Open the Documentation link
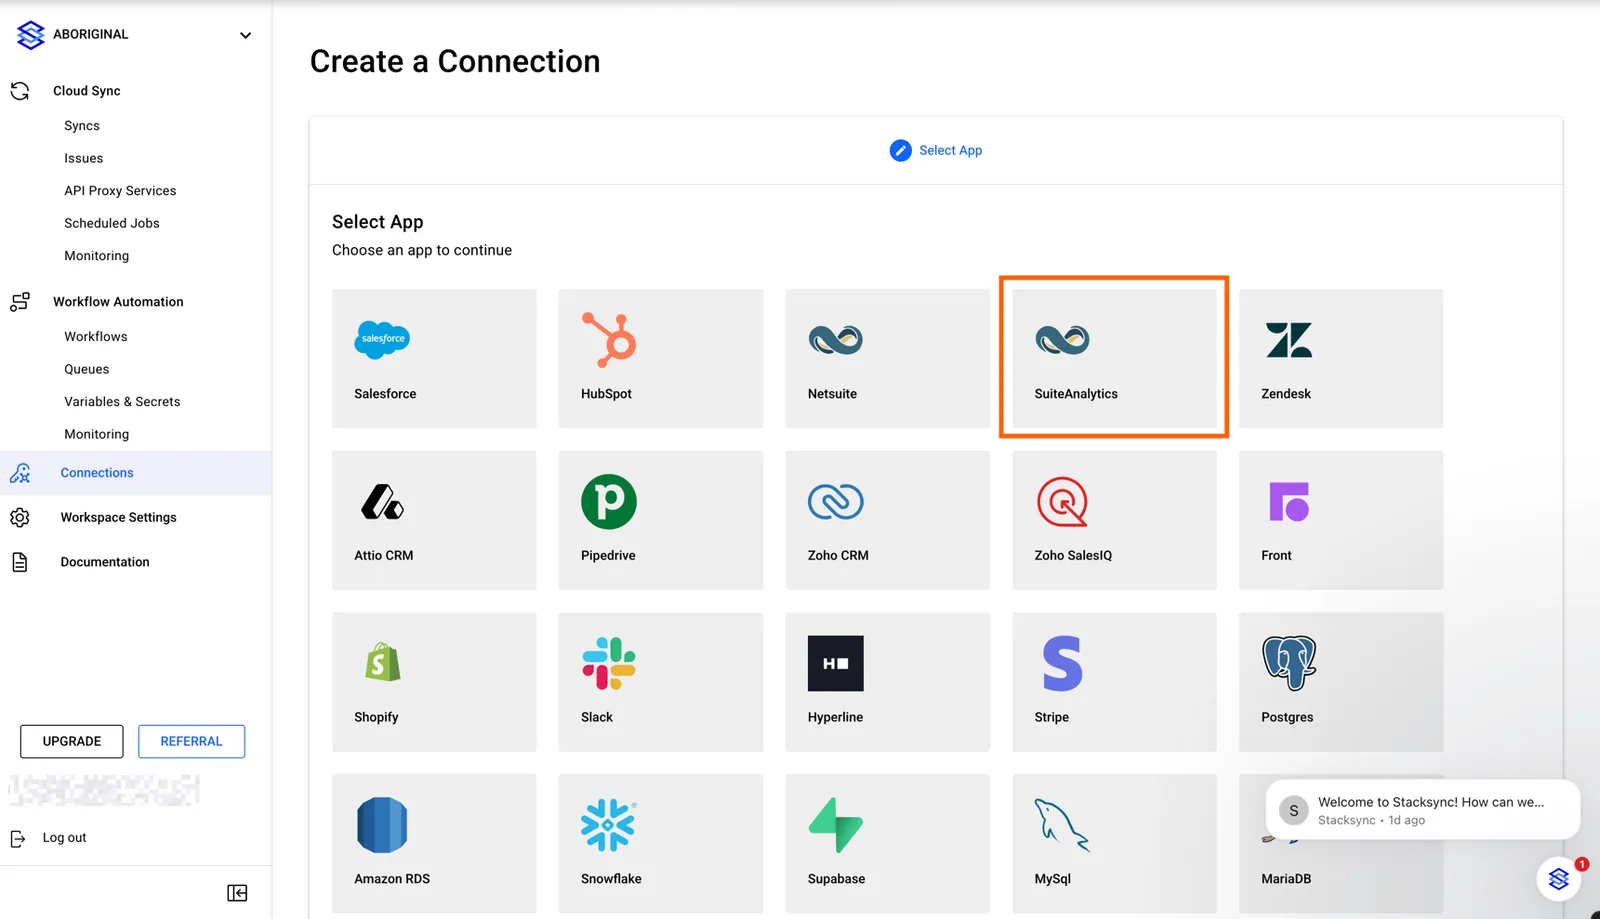This screenshot has width=1600, height=919. 105,562
